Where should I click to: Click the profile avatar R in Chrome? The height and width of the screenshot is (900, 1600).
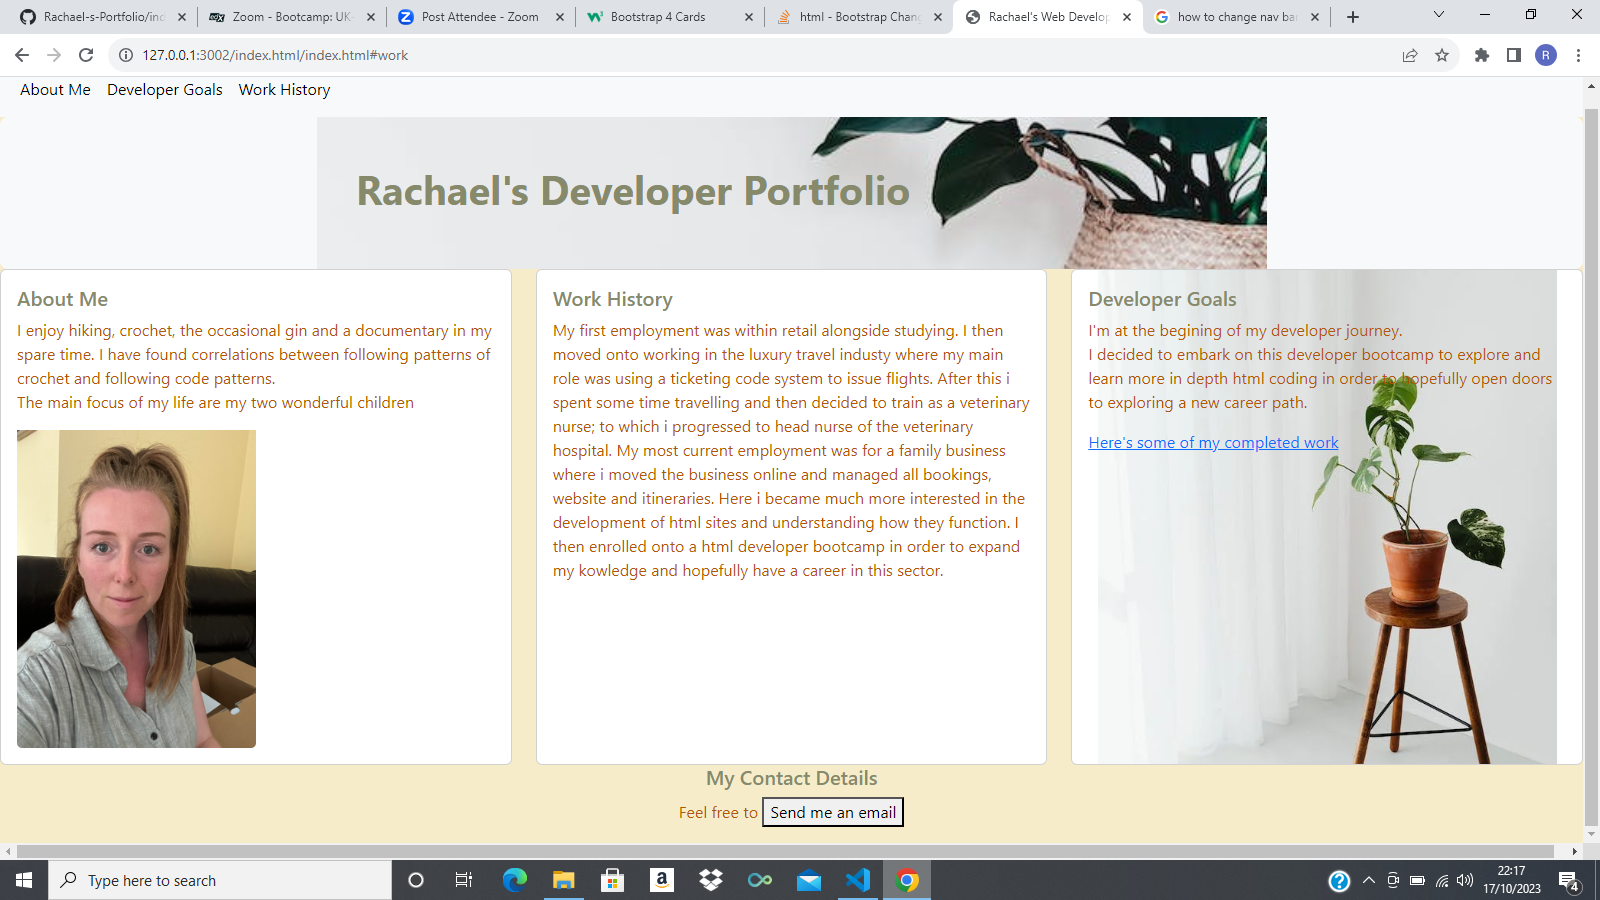pyautogui.click(x=1546, y=55)
